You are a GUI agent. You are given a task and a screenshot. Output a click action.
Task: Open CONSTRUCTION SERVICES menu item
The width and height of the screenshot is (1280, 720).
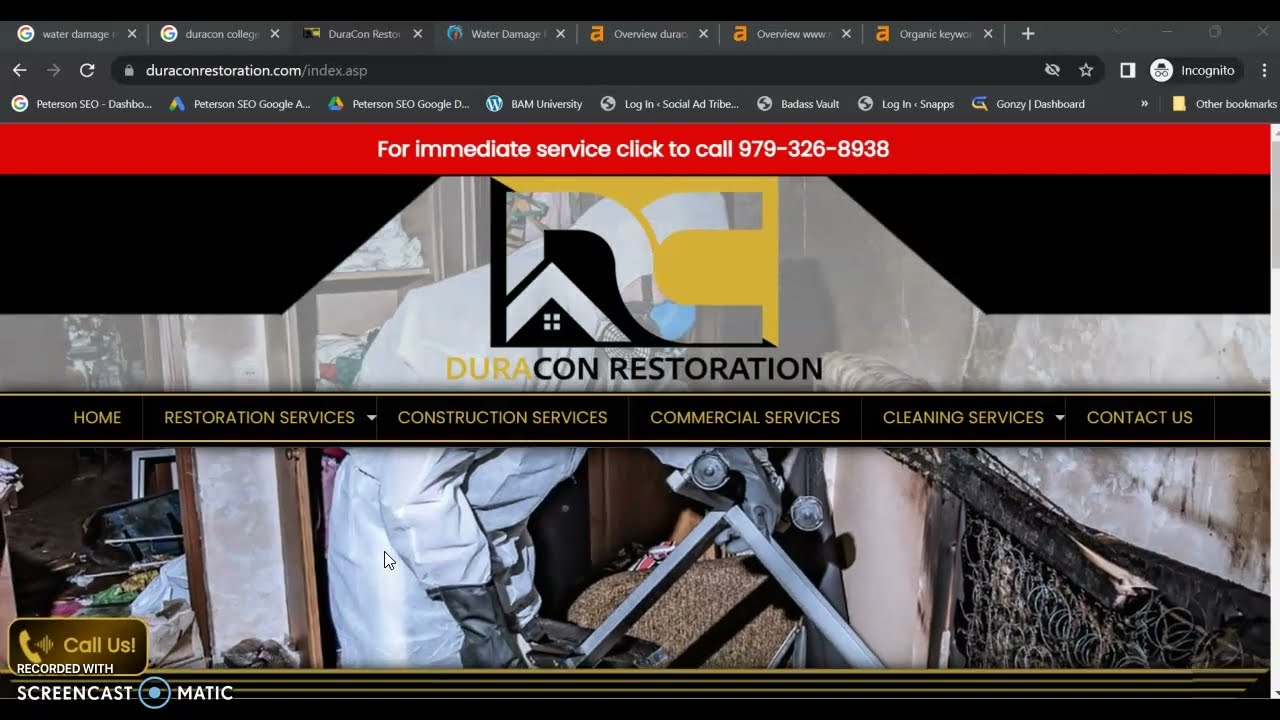(x=502, y=418)
